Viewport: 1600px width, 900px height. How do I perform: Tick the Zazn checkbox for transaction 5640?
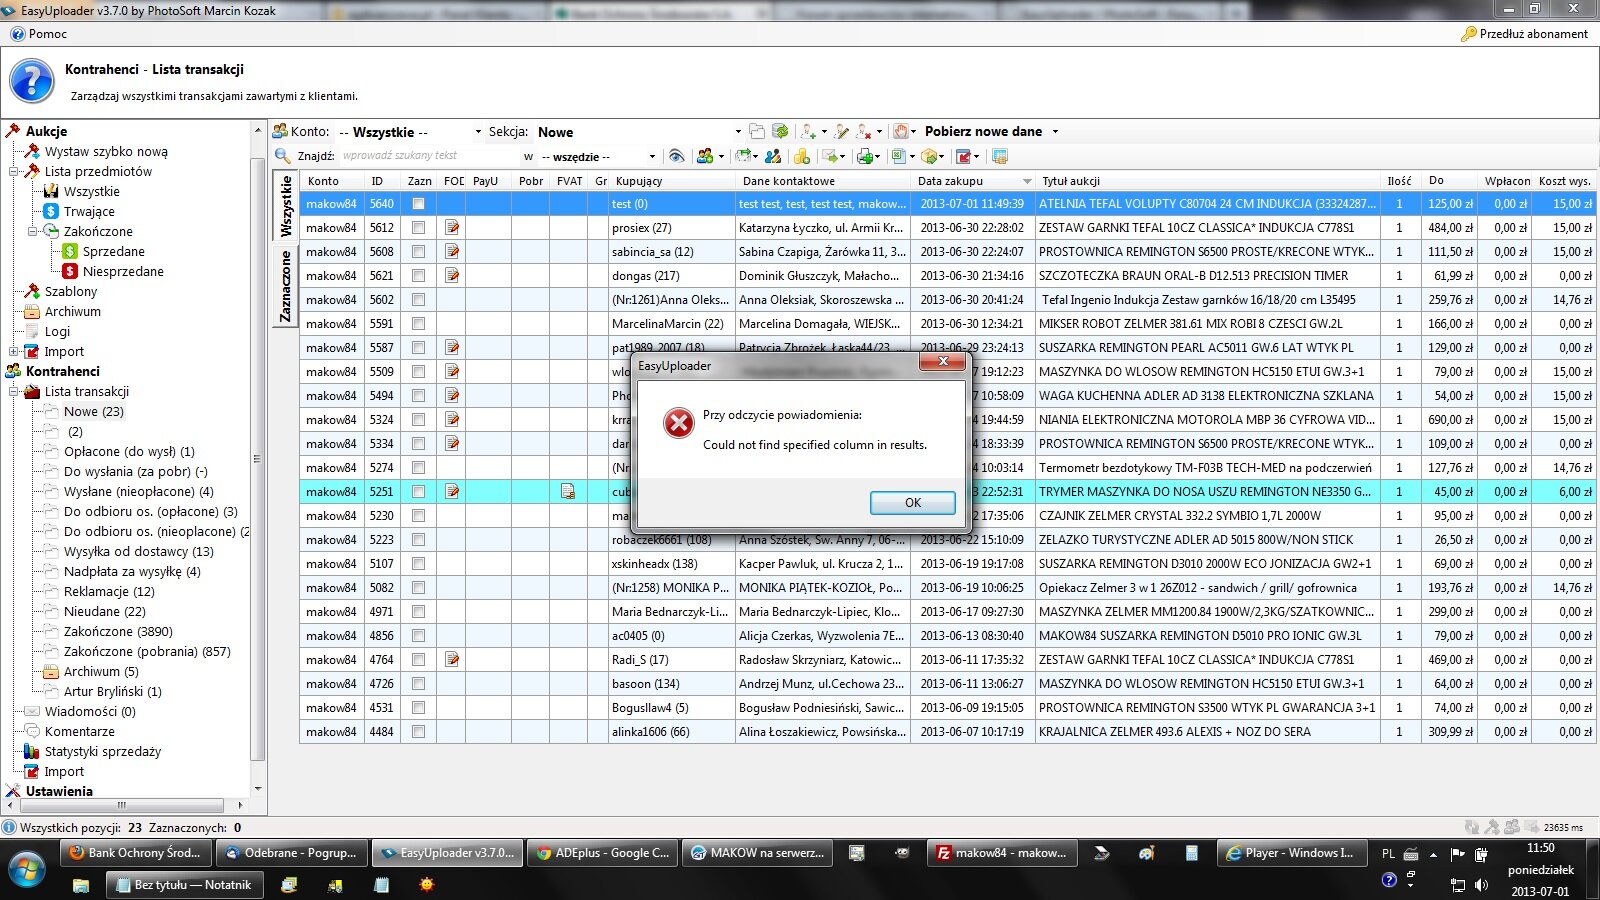[x=418, y=204]
